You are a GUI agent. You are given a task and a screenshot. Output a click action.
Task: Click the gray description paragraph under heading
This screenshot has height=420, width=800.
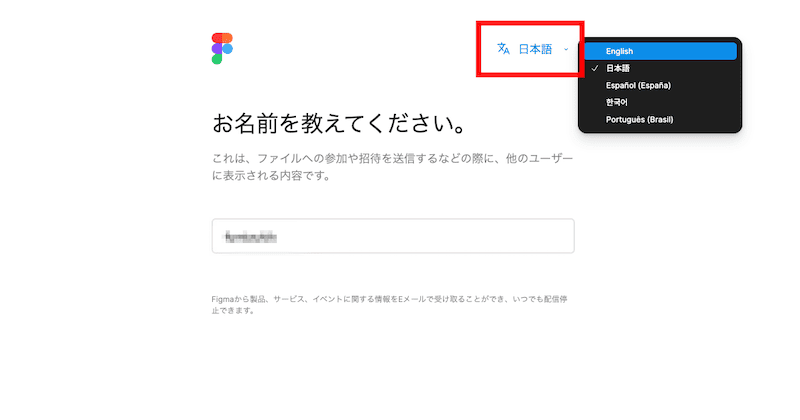[392, 167]
